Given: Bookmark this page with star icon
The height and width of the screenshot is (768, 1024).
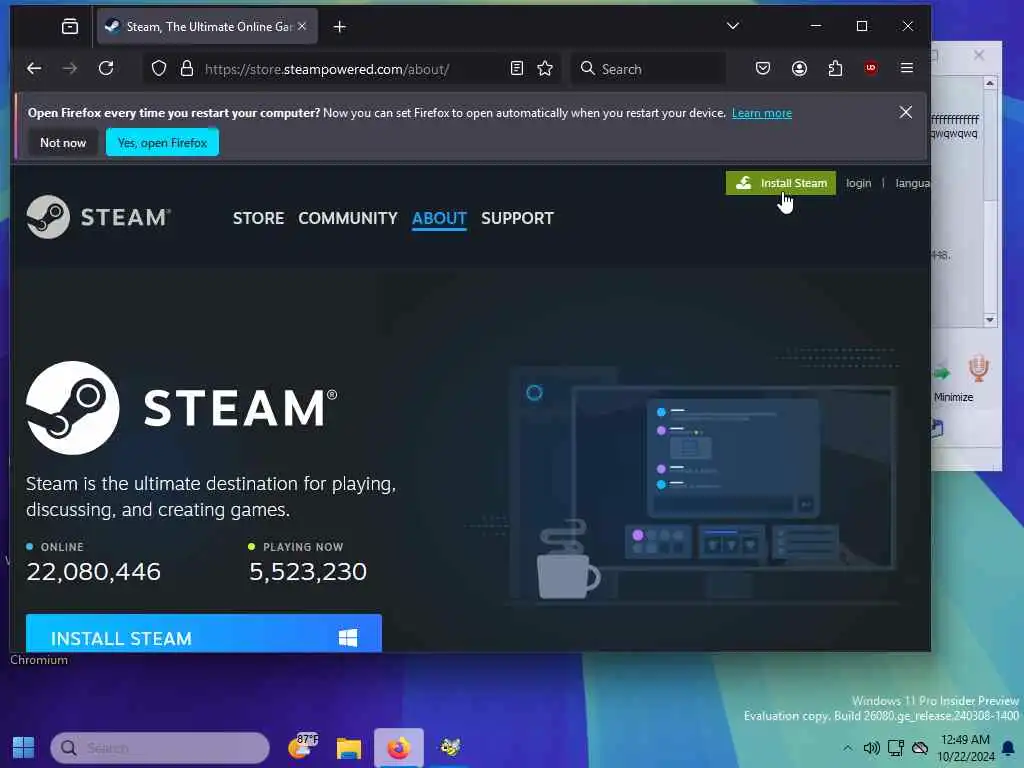Looking at the screenshot, I should (x=545, y=69).
